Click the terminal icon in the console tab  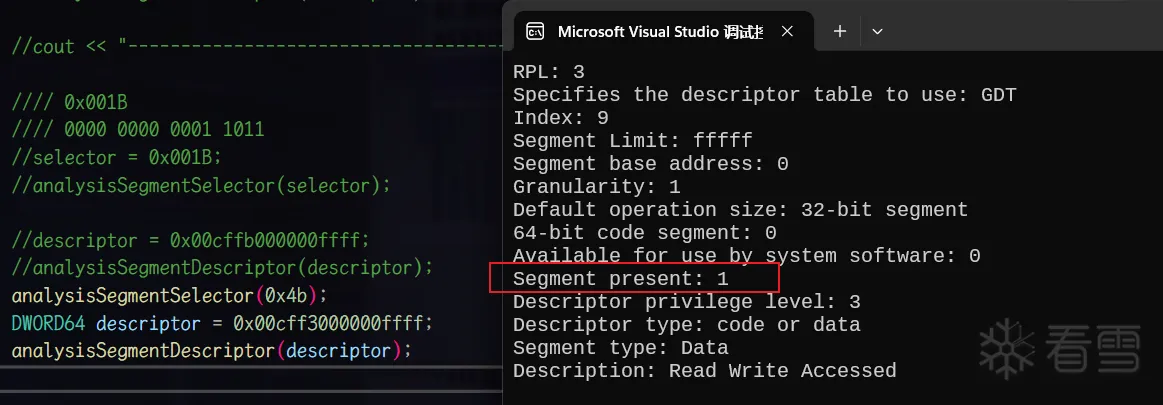pyautogui.click(x=535, y=31)
